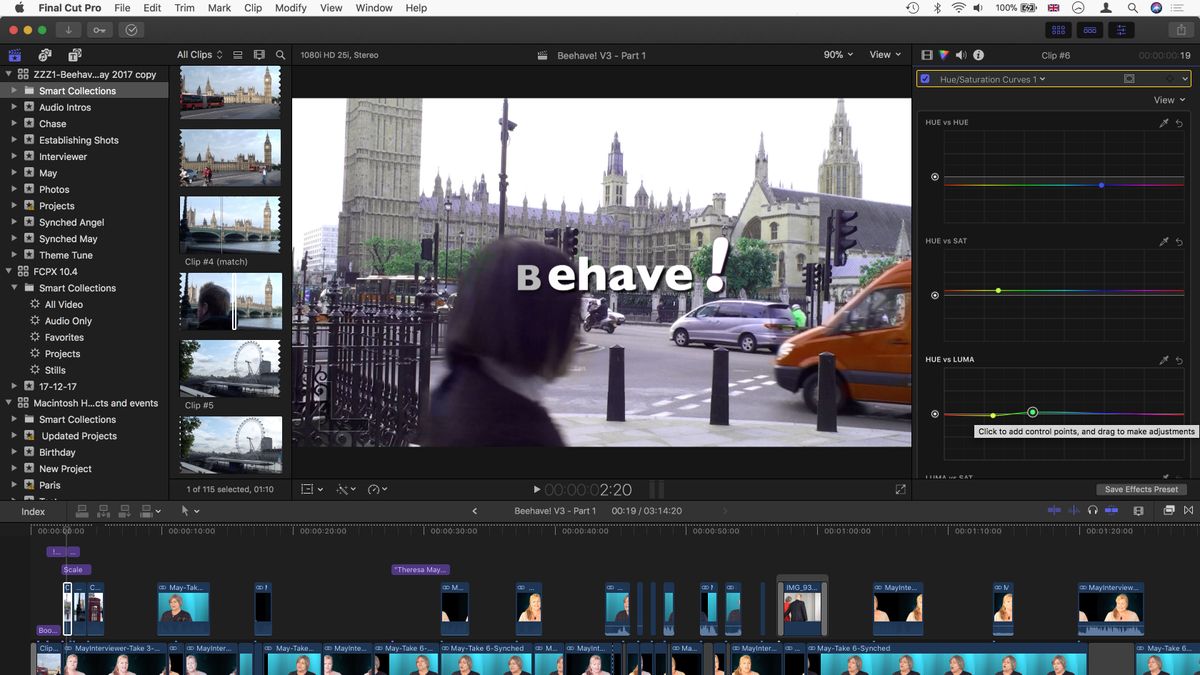This screenshot has width=1200, height=675.
Task: Open the Window menu
Action: tap(373, 8)
